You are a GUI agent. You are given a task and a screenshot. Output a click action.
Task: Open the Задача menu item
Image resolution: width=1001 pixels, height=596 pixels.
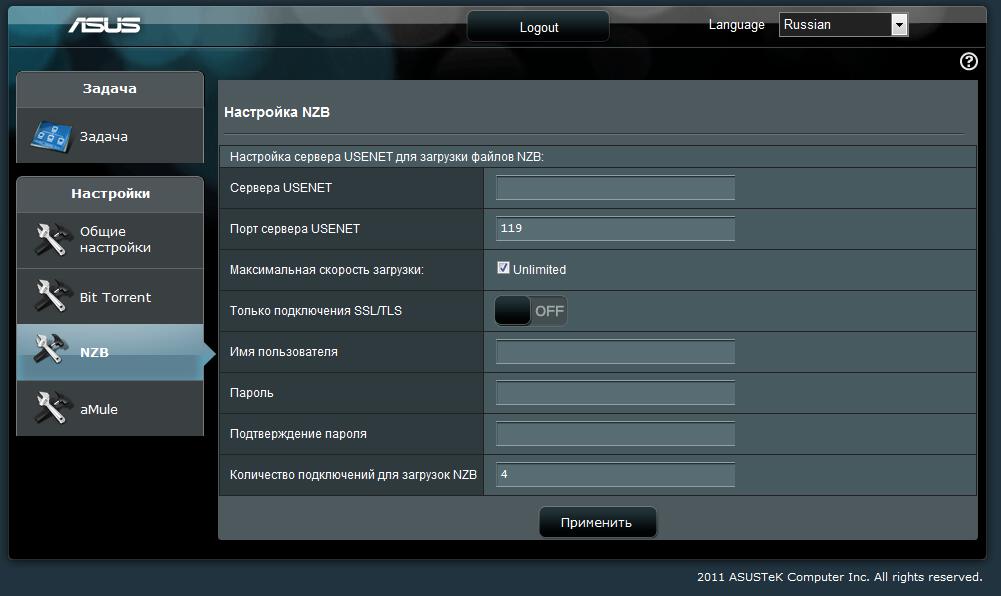[110, 135]
